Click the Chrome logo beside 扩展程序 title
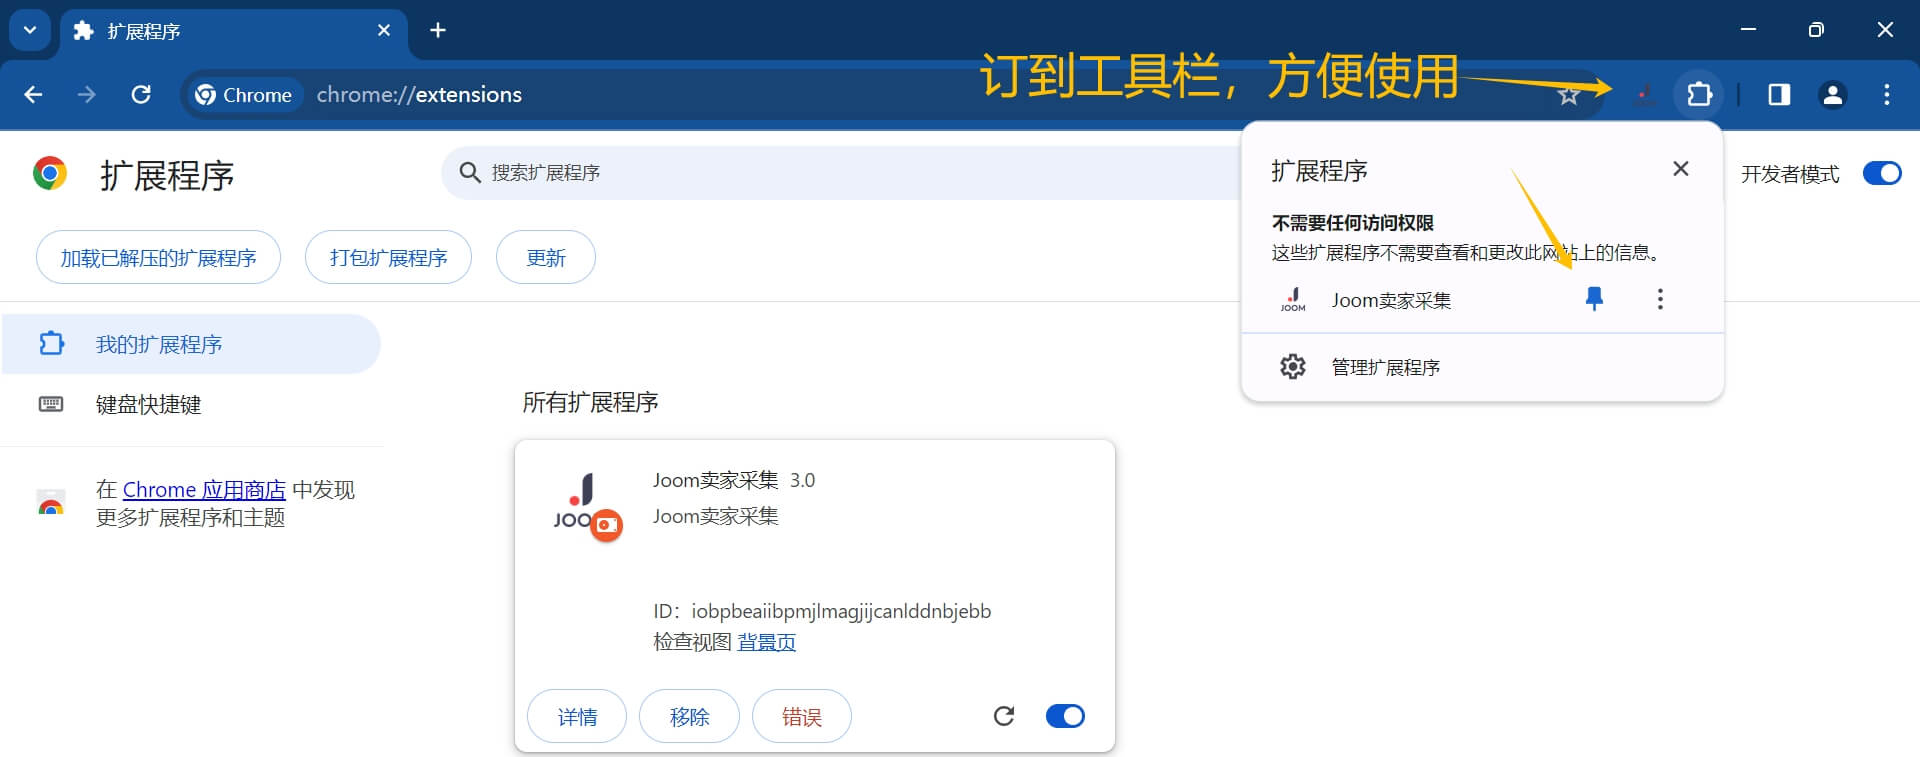Screen dimensions: 1920x757 point(50,174)
